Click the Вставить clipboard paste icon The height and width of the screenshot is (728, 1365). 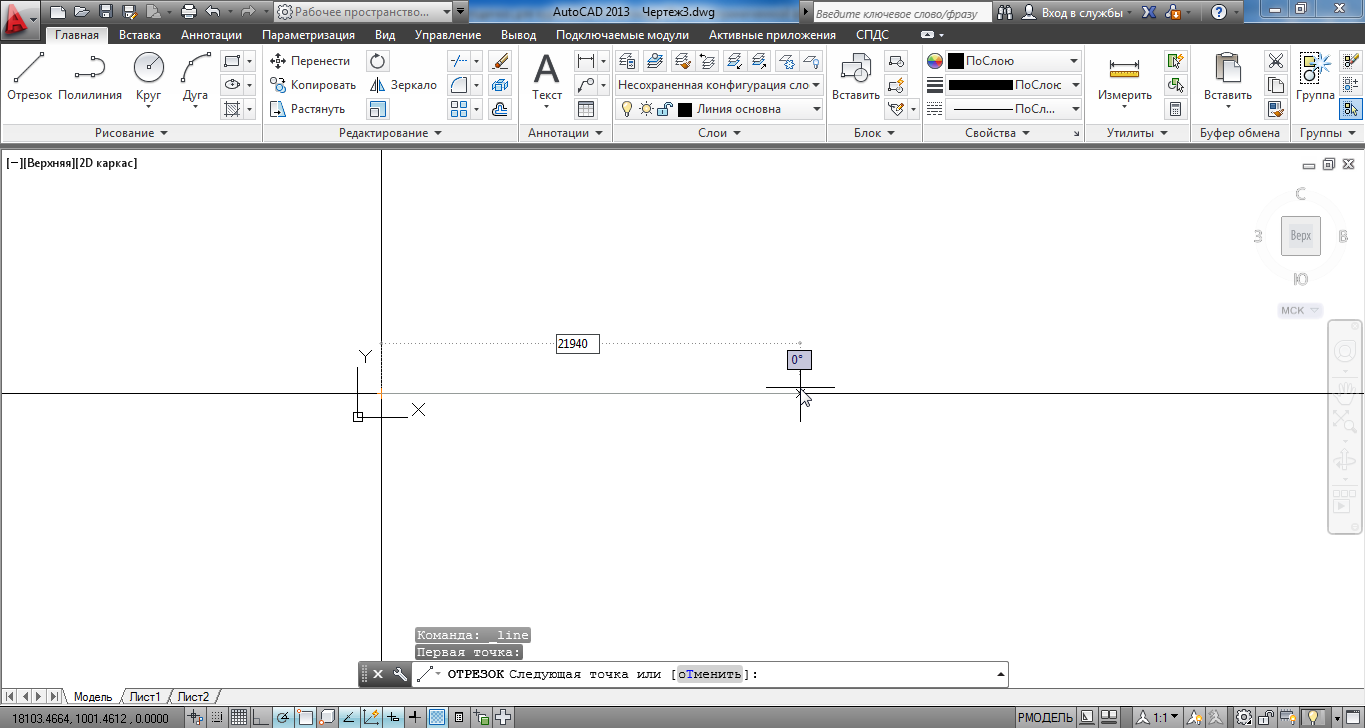(x=1228, y=77)
